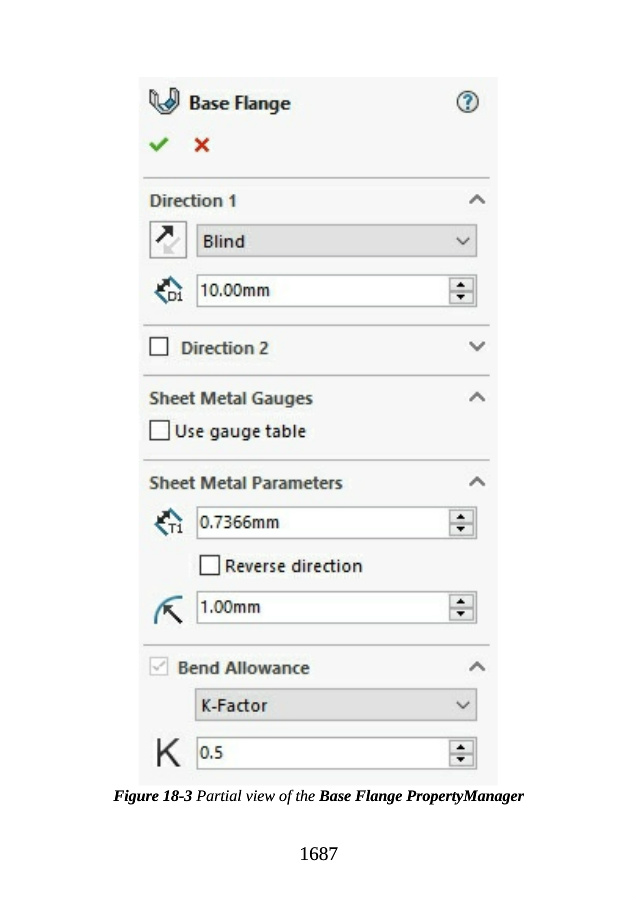Viewport: 636px width, 900px height.
Task: Tick the Reverse direction checkbox
Action: click(209, 566)
